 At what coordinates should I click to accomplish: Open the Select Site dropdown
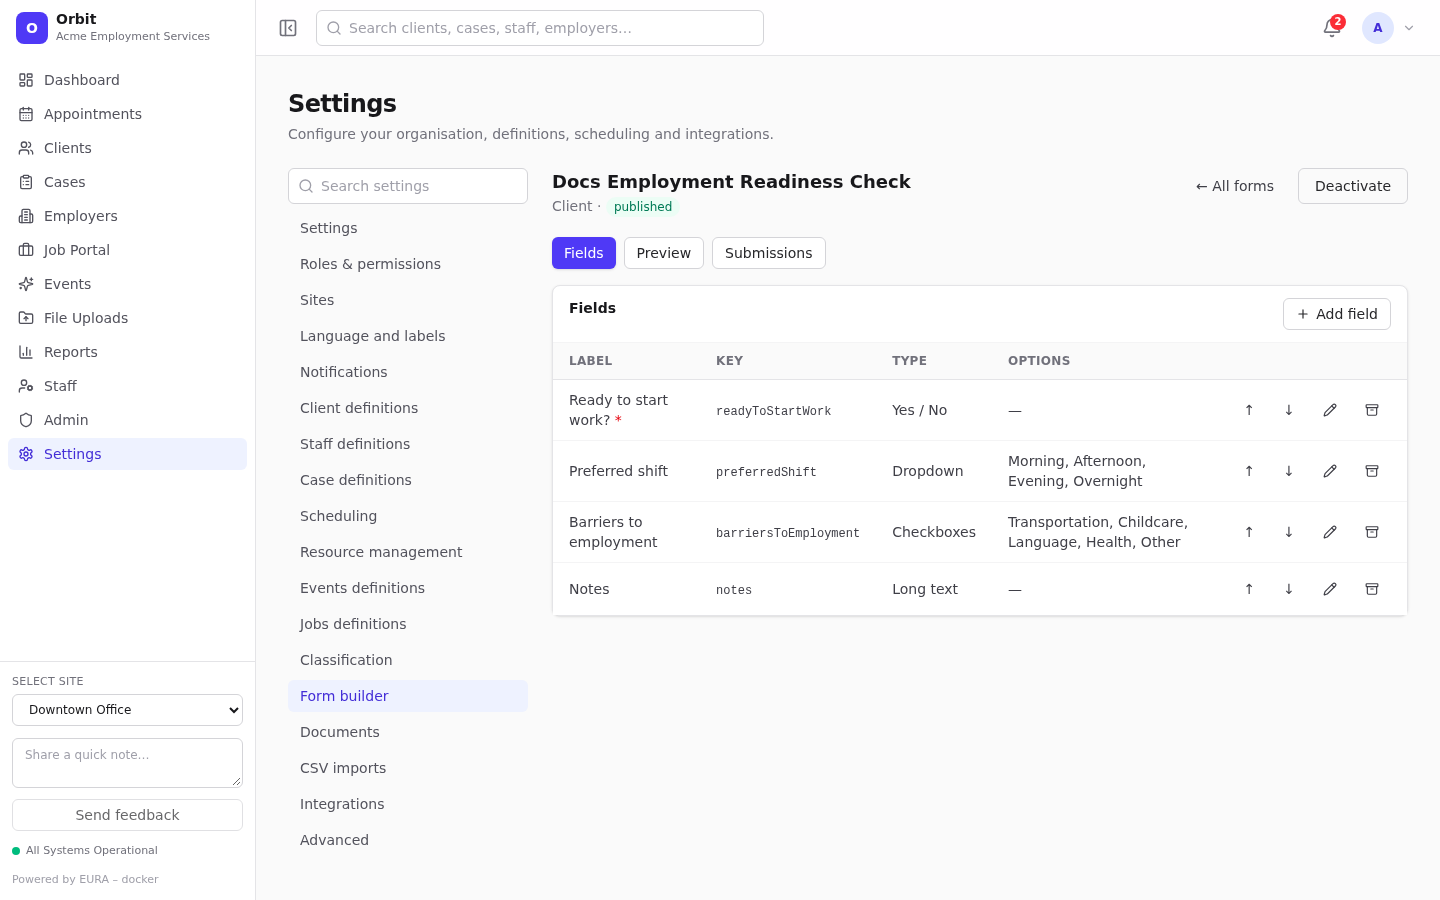(127, 710)
